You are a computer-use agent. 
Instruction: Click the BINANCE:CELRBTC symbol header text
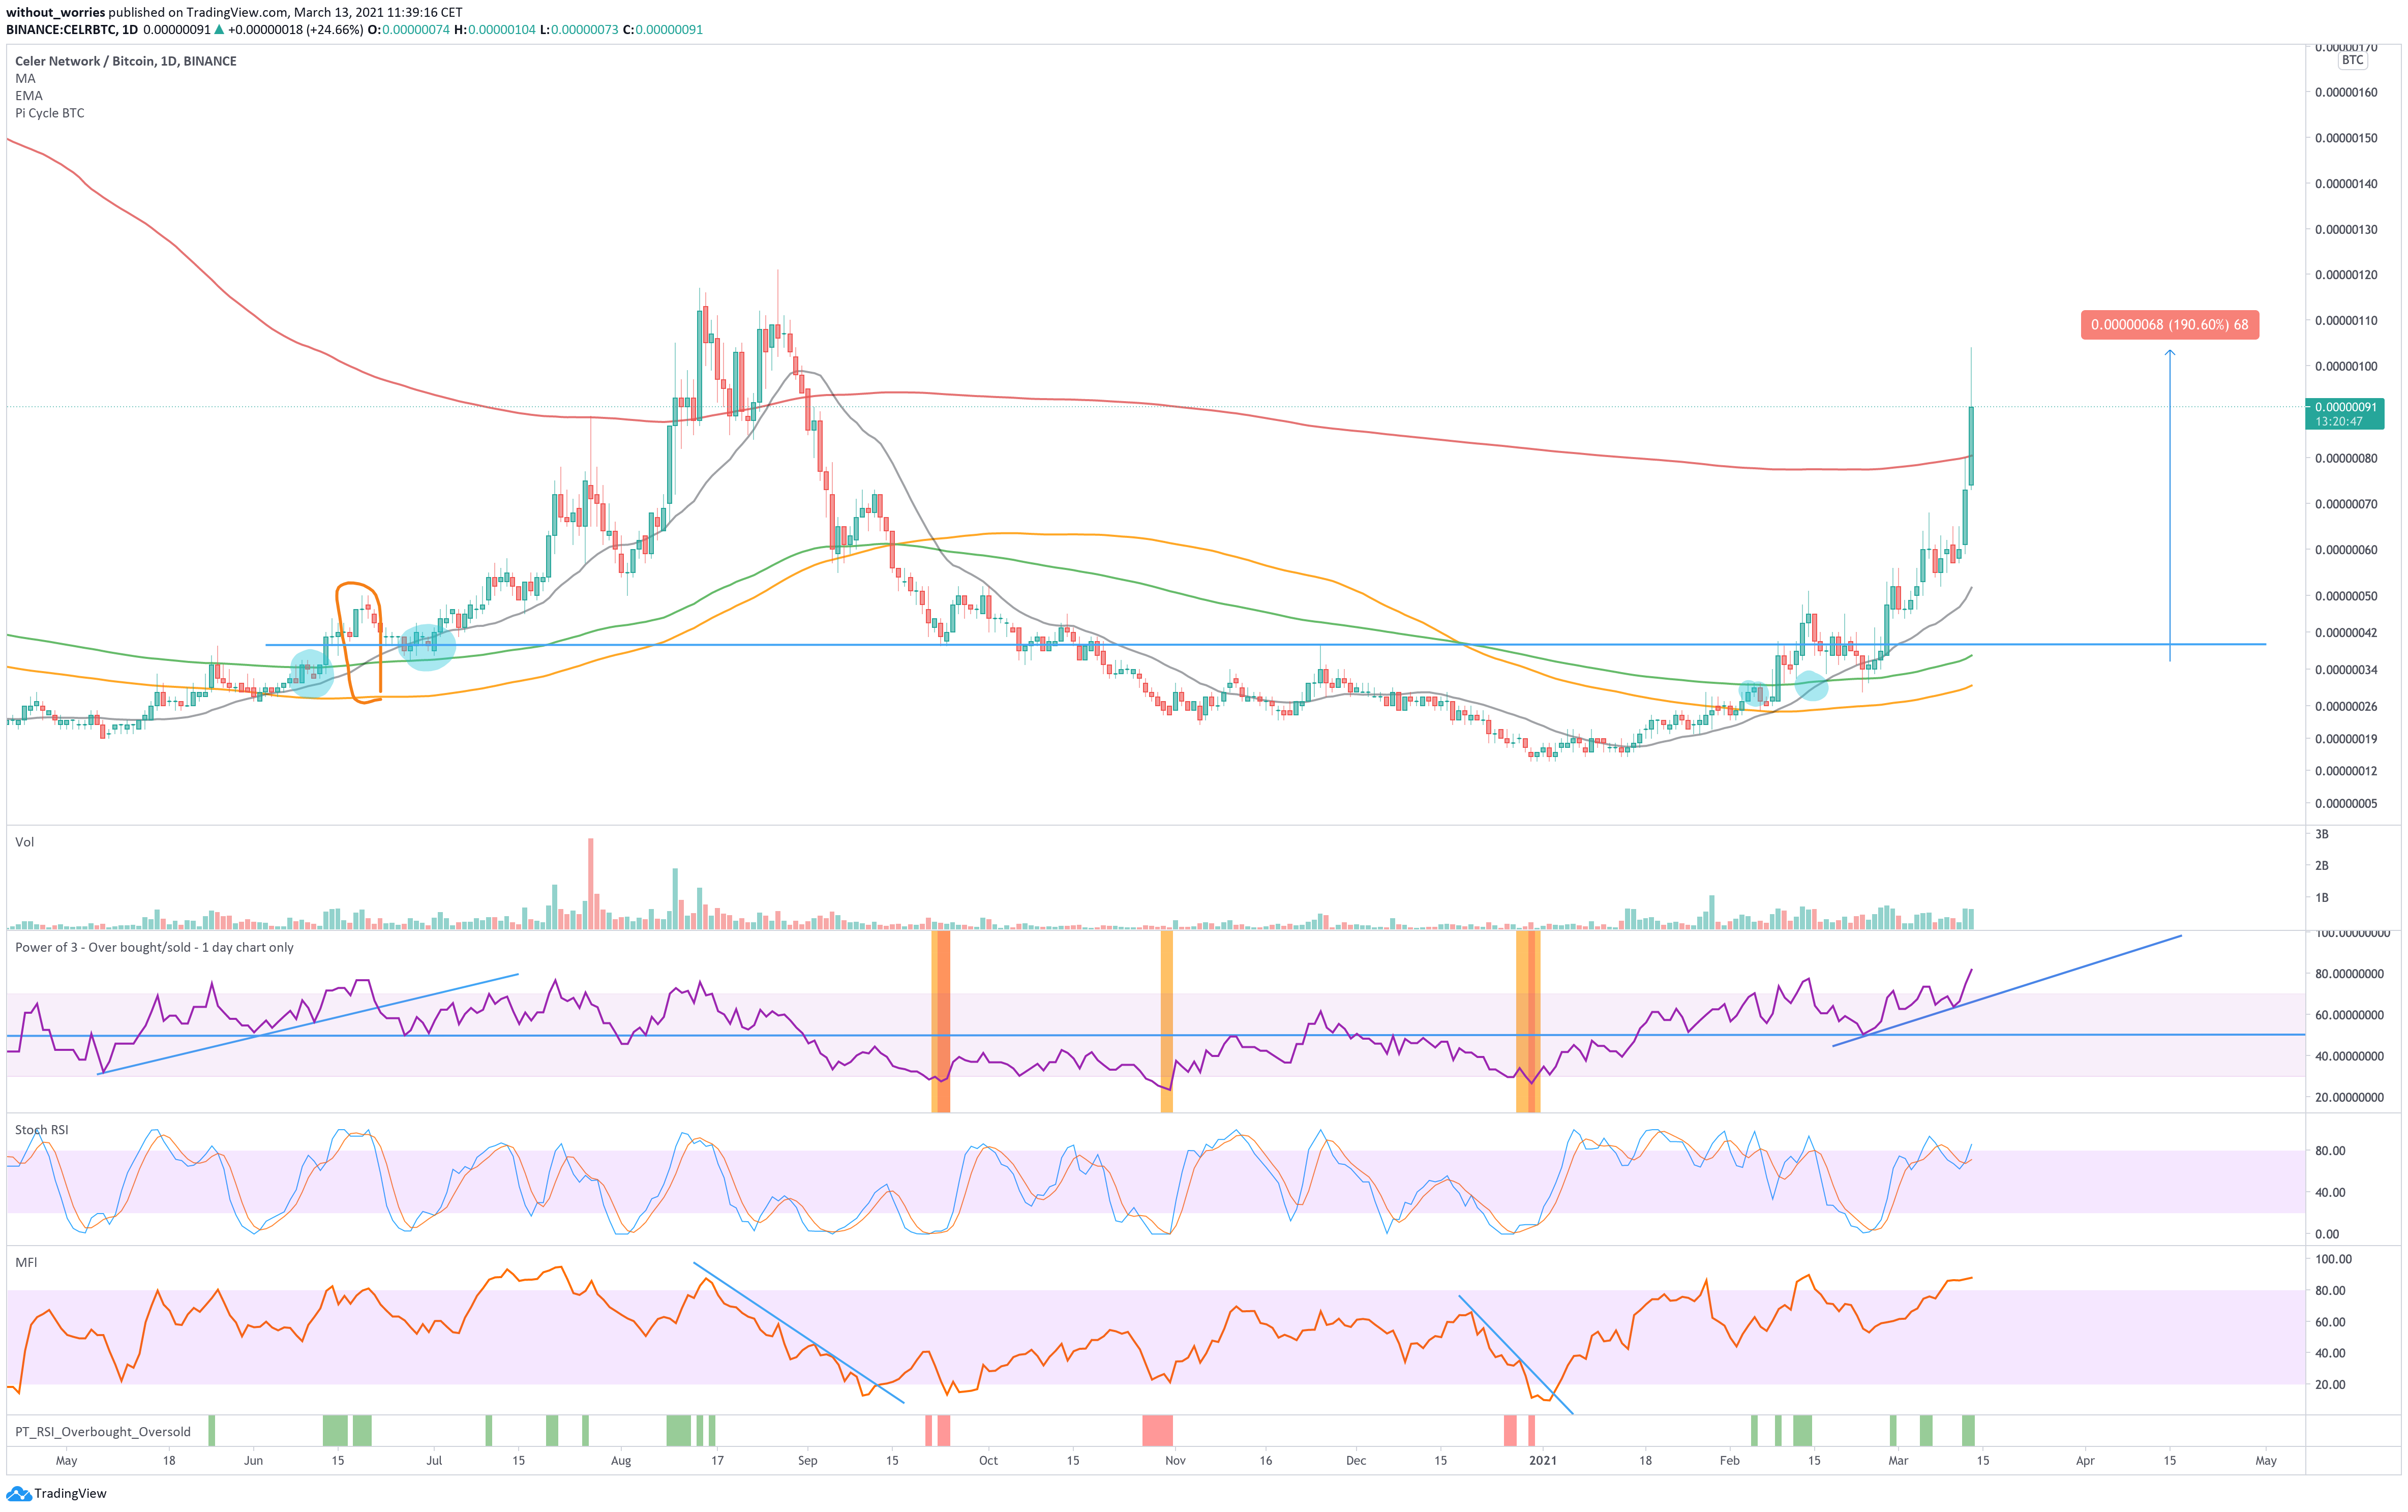coord(71,30)
